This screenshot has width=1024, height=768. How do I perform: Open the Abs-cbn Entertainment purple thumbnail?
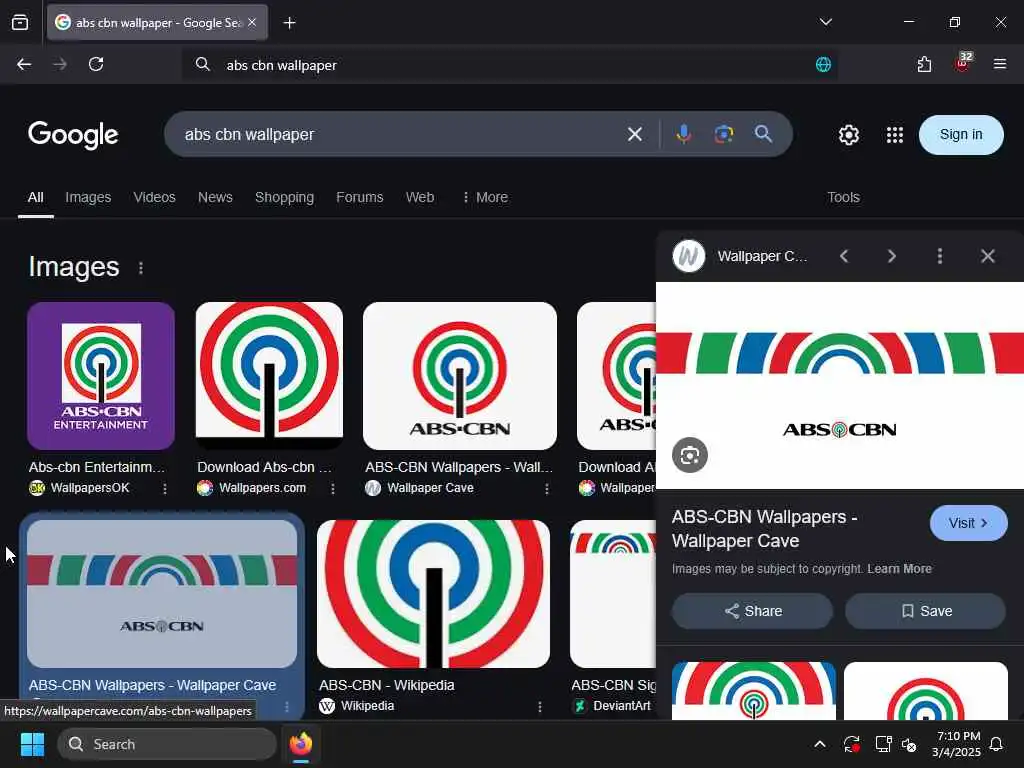(101, 376)
